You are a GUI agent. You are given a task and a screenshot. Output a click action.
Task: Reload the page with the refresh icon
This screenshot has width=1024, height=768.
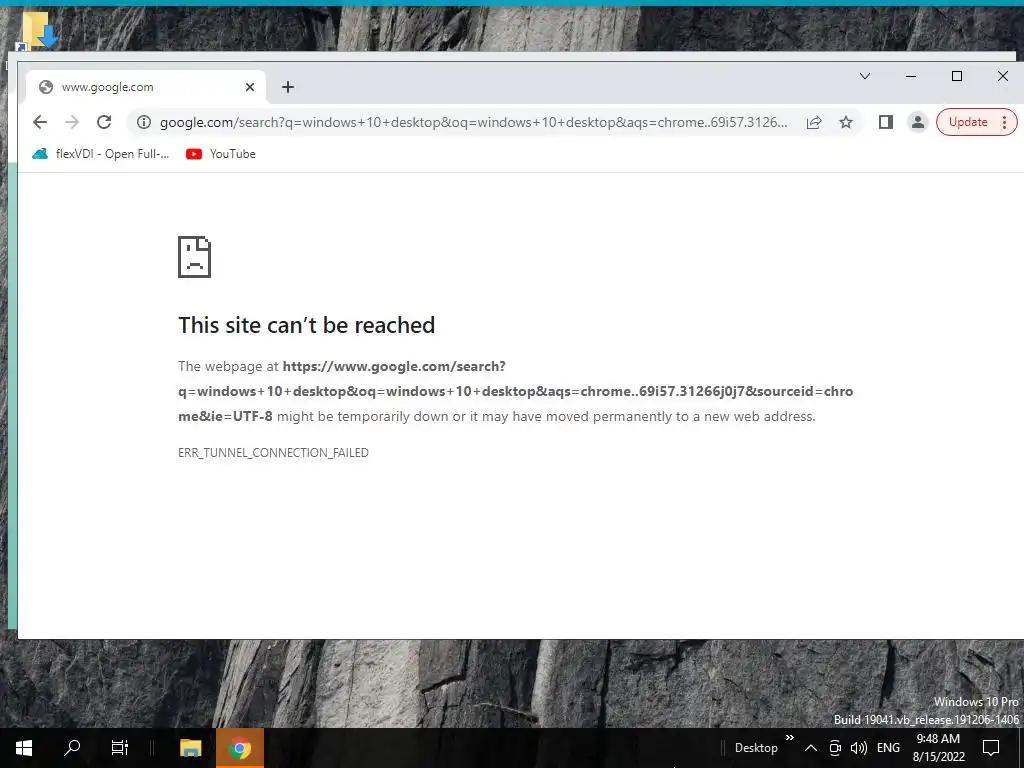104,122
